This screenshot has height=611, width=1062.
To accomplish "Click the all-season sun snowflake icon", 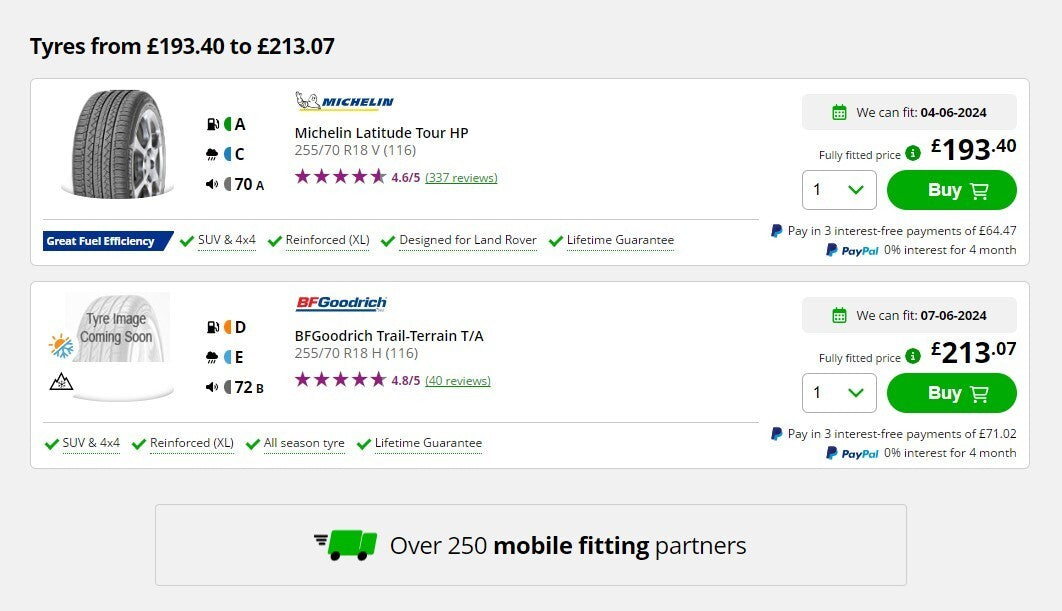I will point(61,346).
